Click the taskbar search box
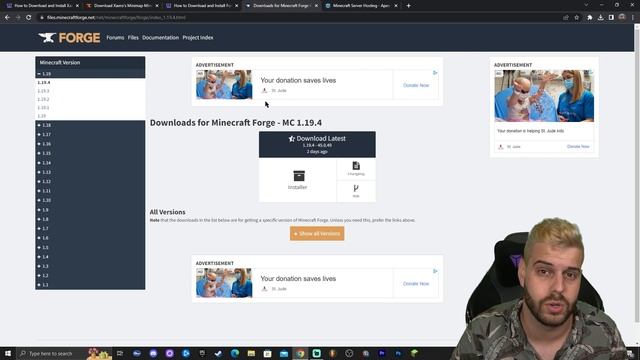The width and height of the screenshot is (640, 360). point(64,353)
